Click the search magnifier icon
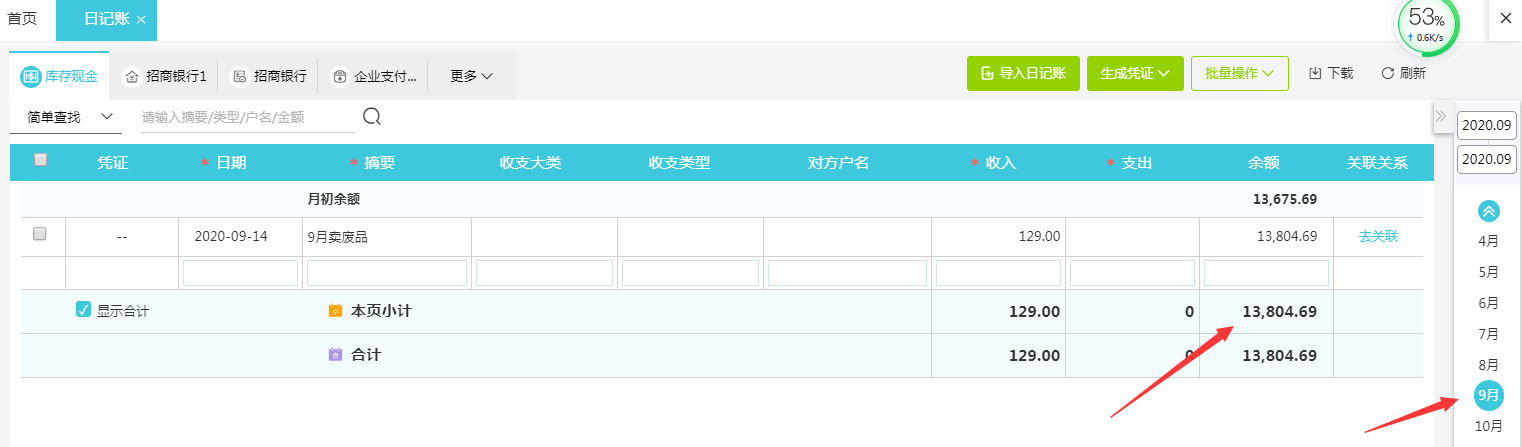Image resolution: width=1522 pixels, height=447 pixels. pyautogui.click(x=372, y=117)
